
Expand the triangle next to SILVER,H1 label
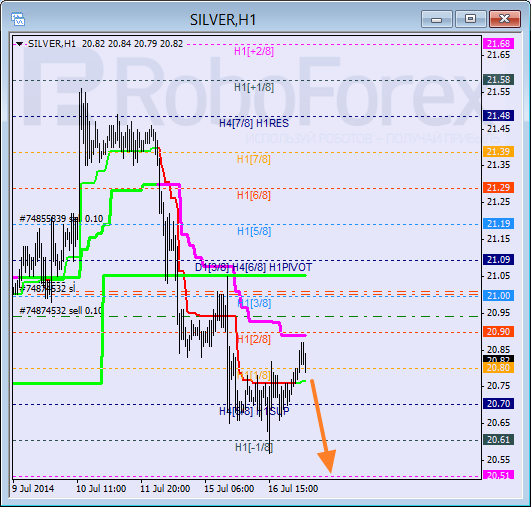tap(19, 44)
